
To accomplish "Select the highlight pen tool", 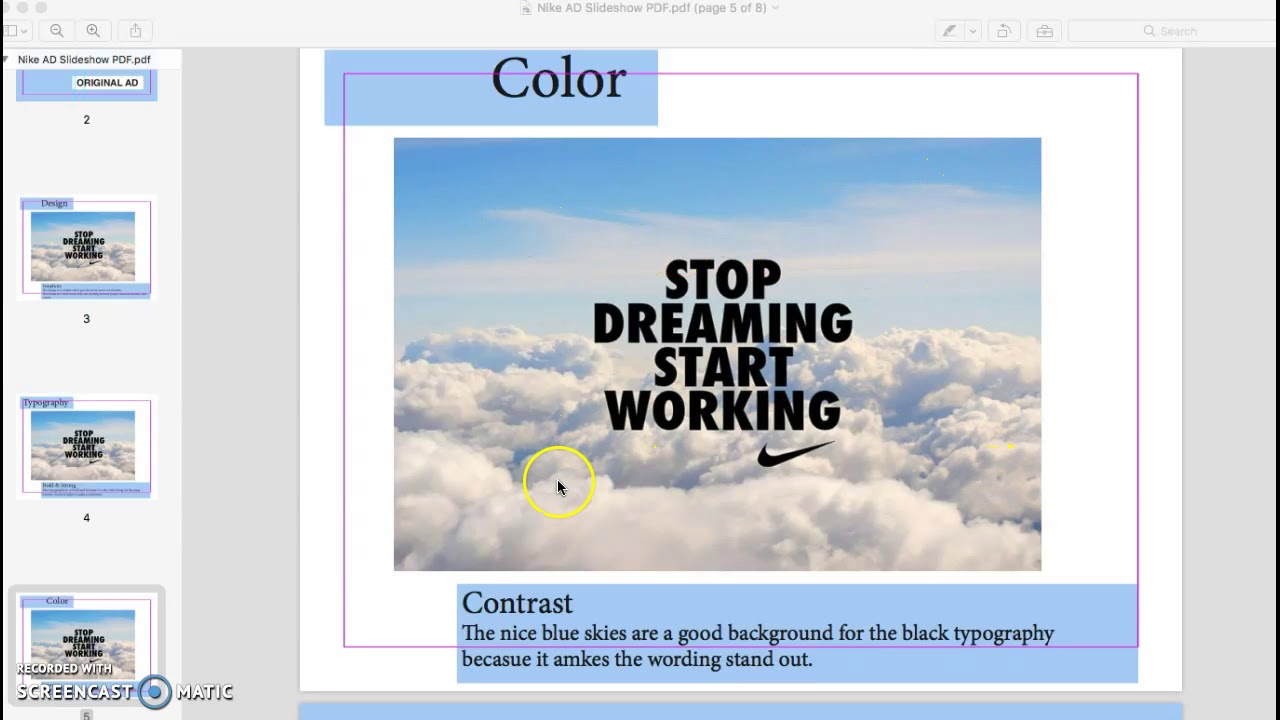I will 949,31.
